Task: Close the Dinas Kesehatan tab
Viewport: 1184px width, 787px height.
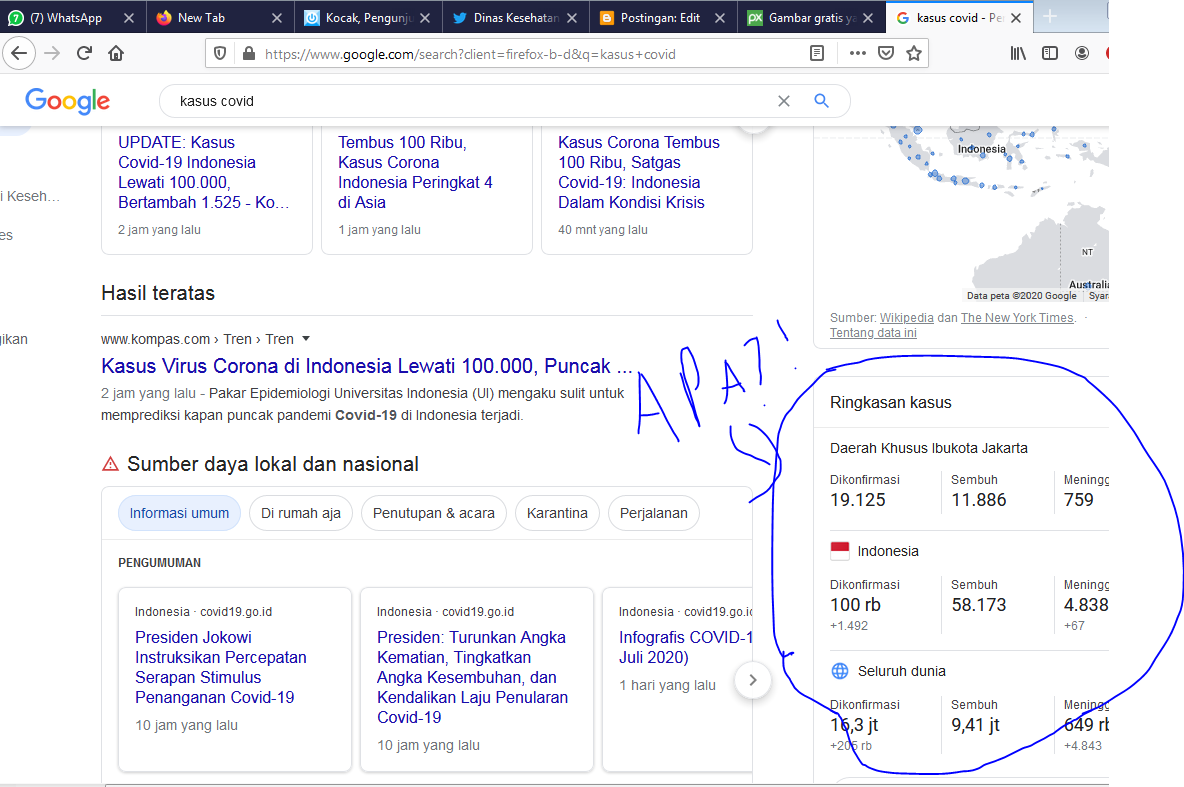Action: coord(572,17)
